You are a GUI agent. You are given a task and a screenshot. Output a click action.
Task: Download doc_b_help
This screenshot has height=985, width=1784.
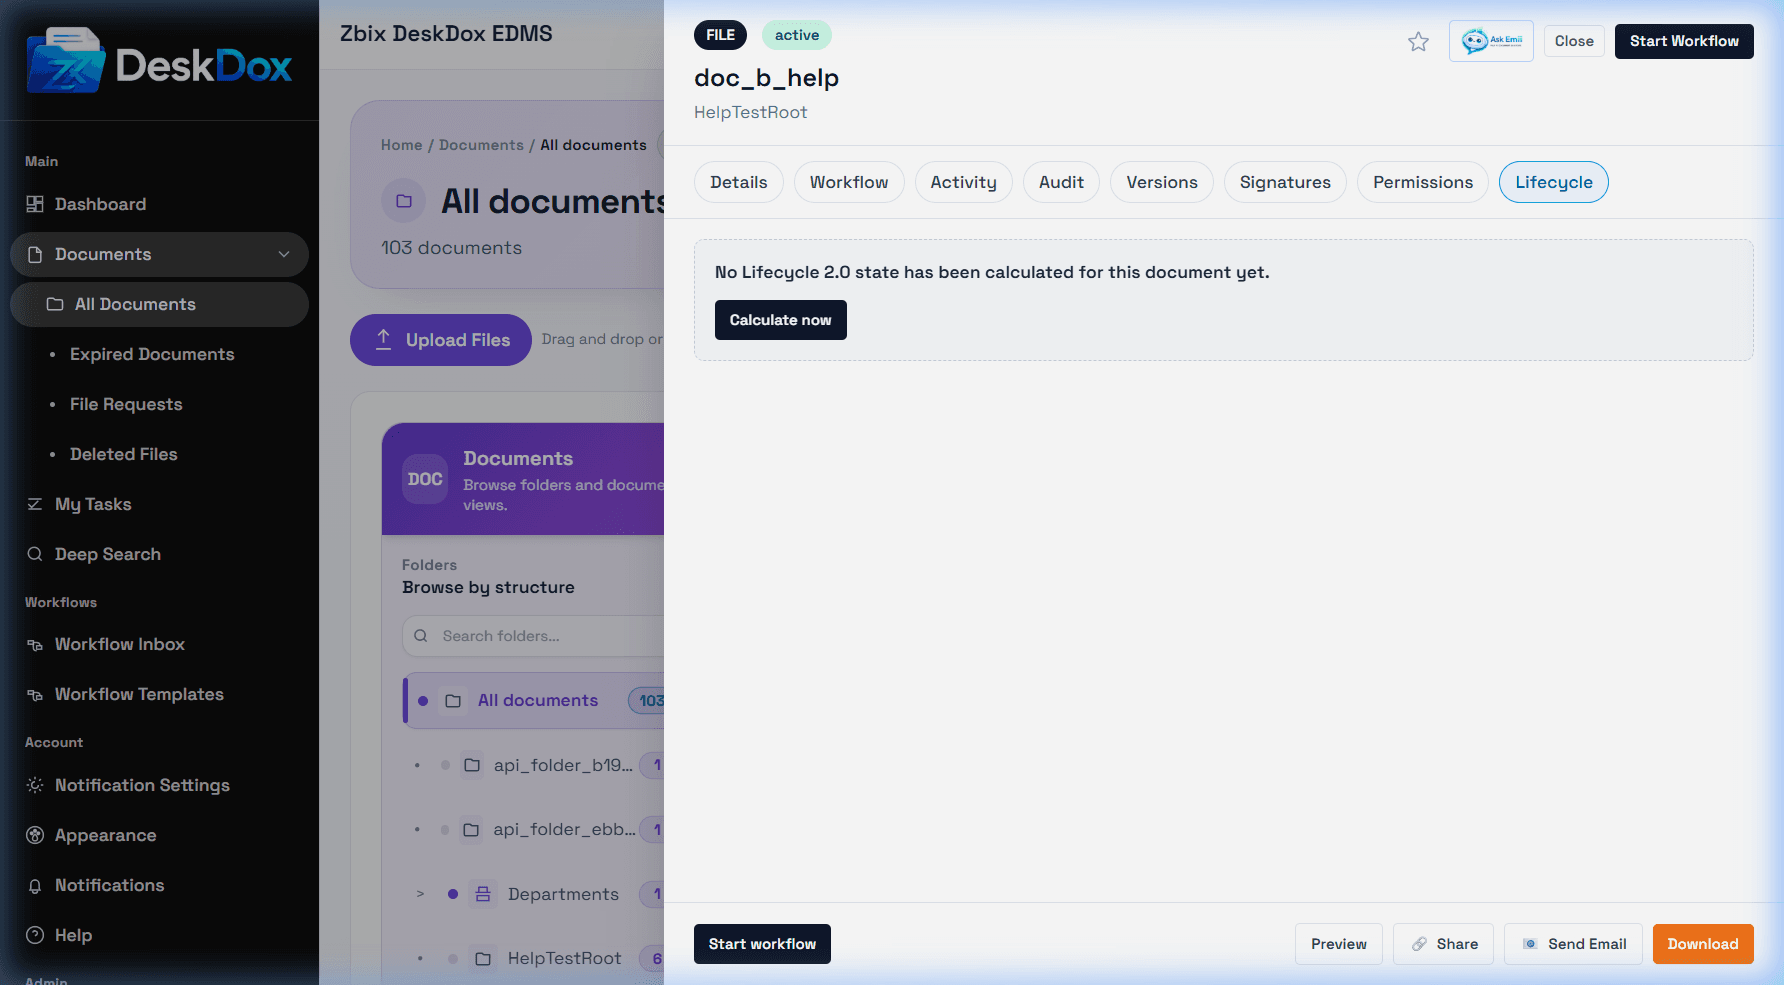tap(1703, 944)
